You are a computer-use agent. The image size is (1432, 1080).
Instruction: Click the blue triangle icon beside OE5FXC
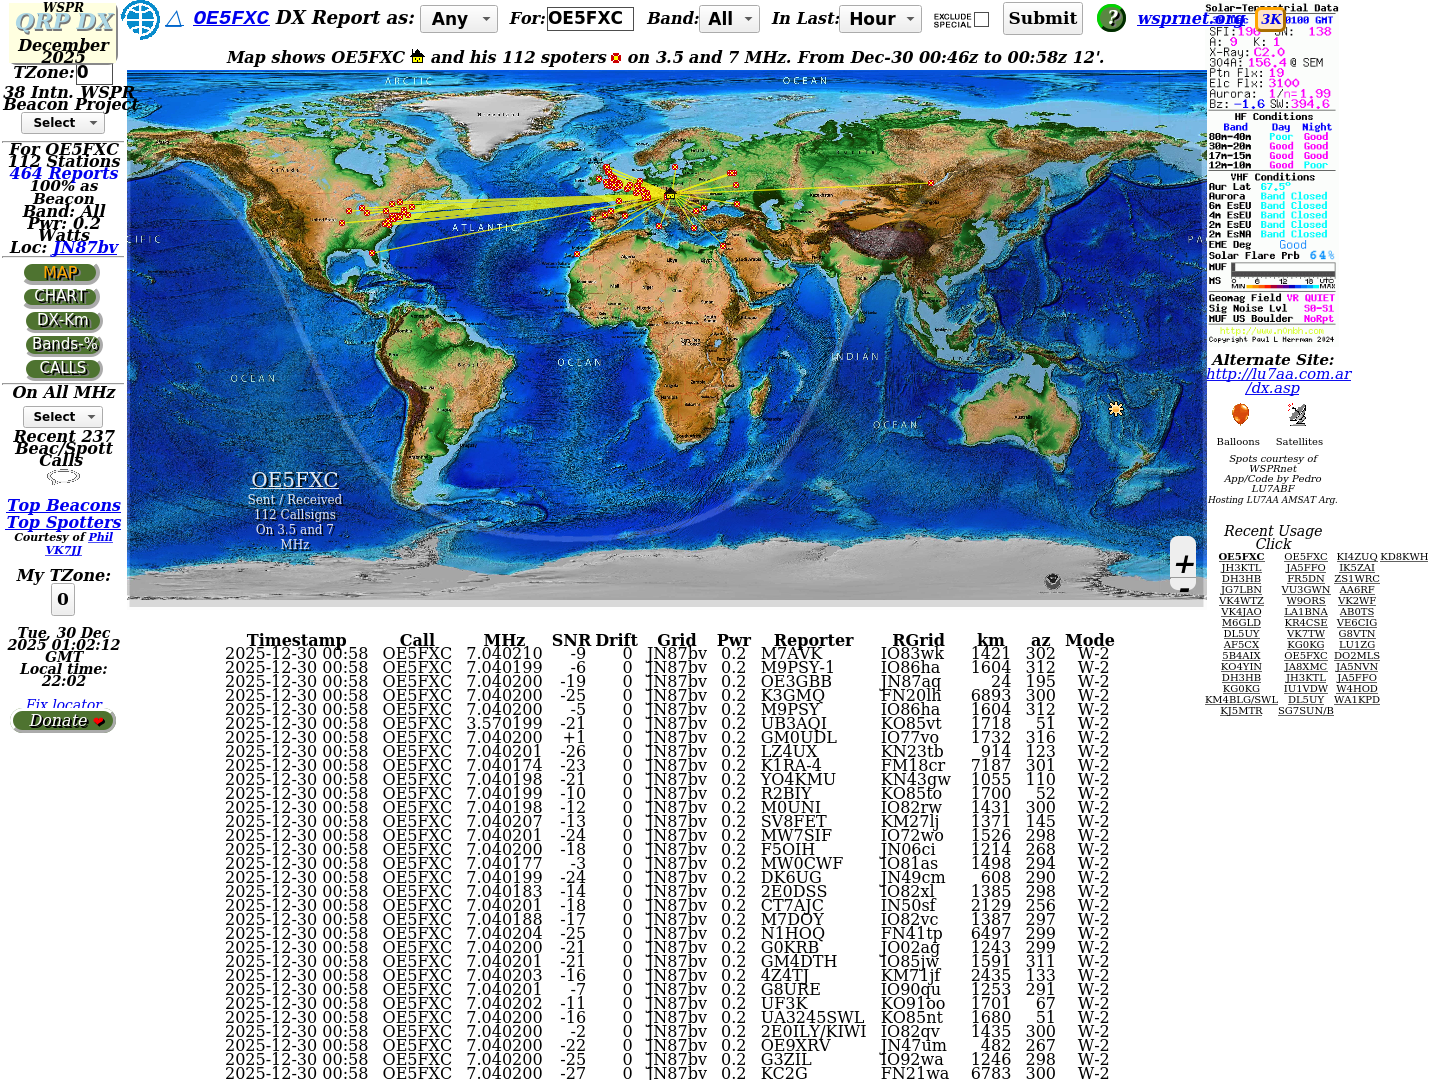tap(174, 19)
